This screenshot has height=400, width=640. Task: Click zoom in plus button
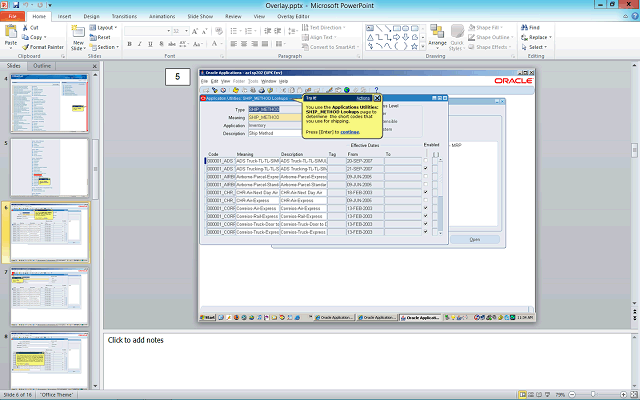623,395
